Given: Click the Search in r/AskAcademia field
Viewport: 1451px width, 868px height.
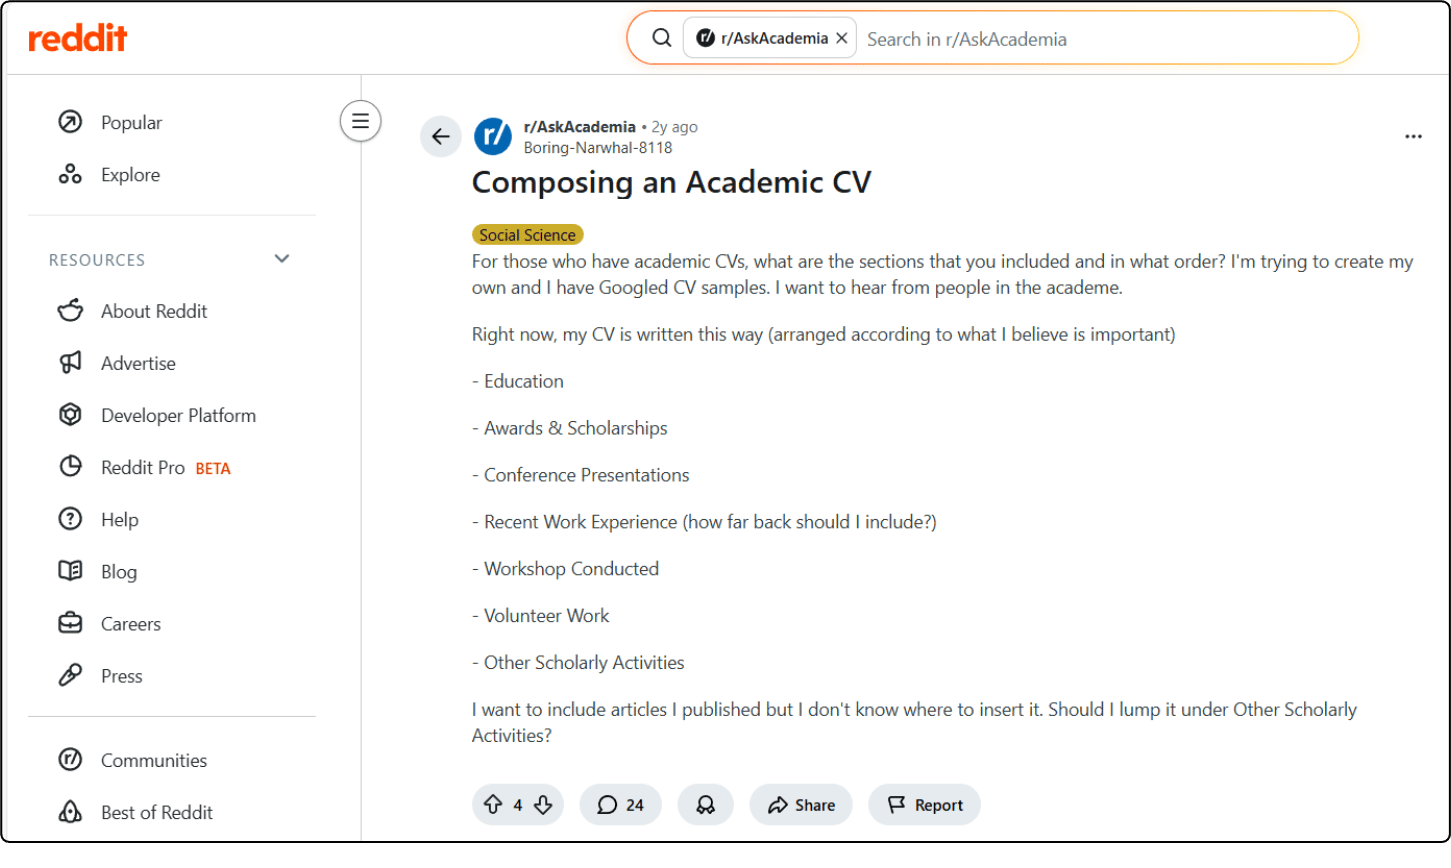Looking at the screenshot, I should 1100,39.
